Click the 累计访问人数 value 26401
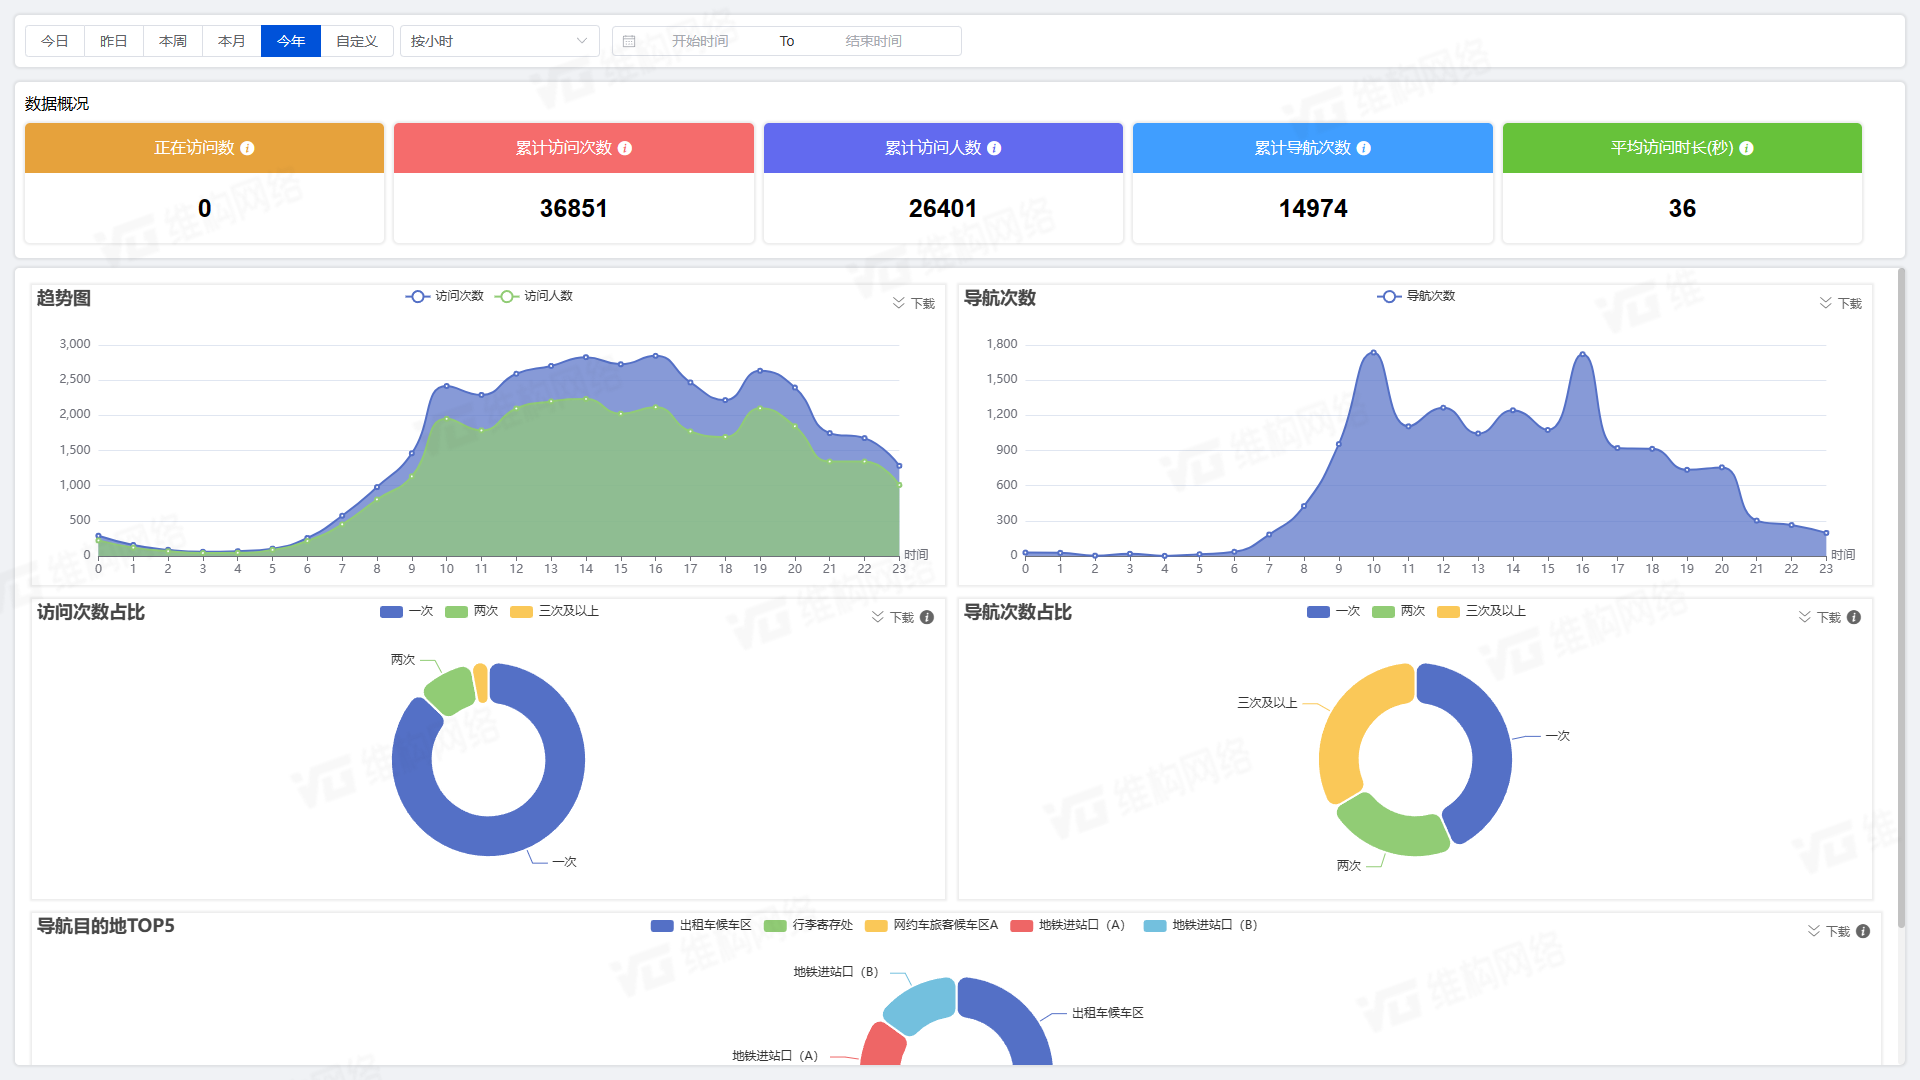 point(942,208)
